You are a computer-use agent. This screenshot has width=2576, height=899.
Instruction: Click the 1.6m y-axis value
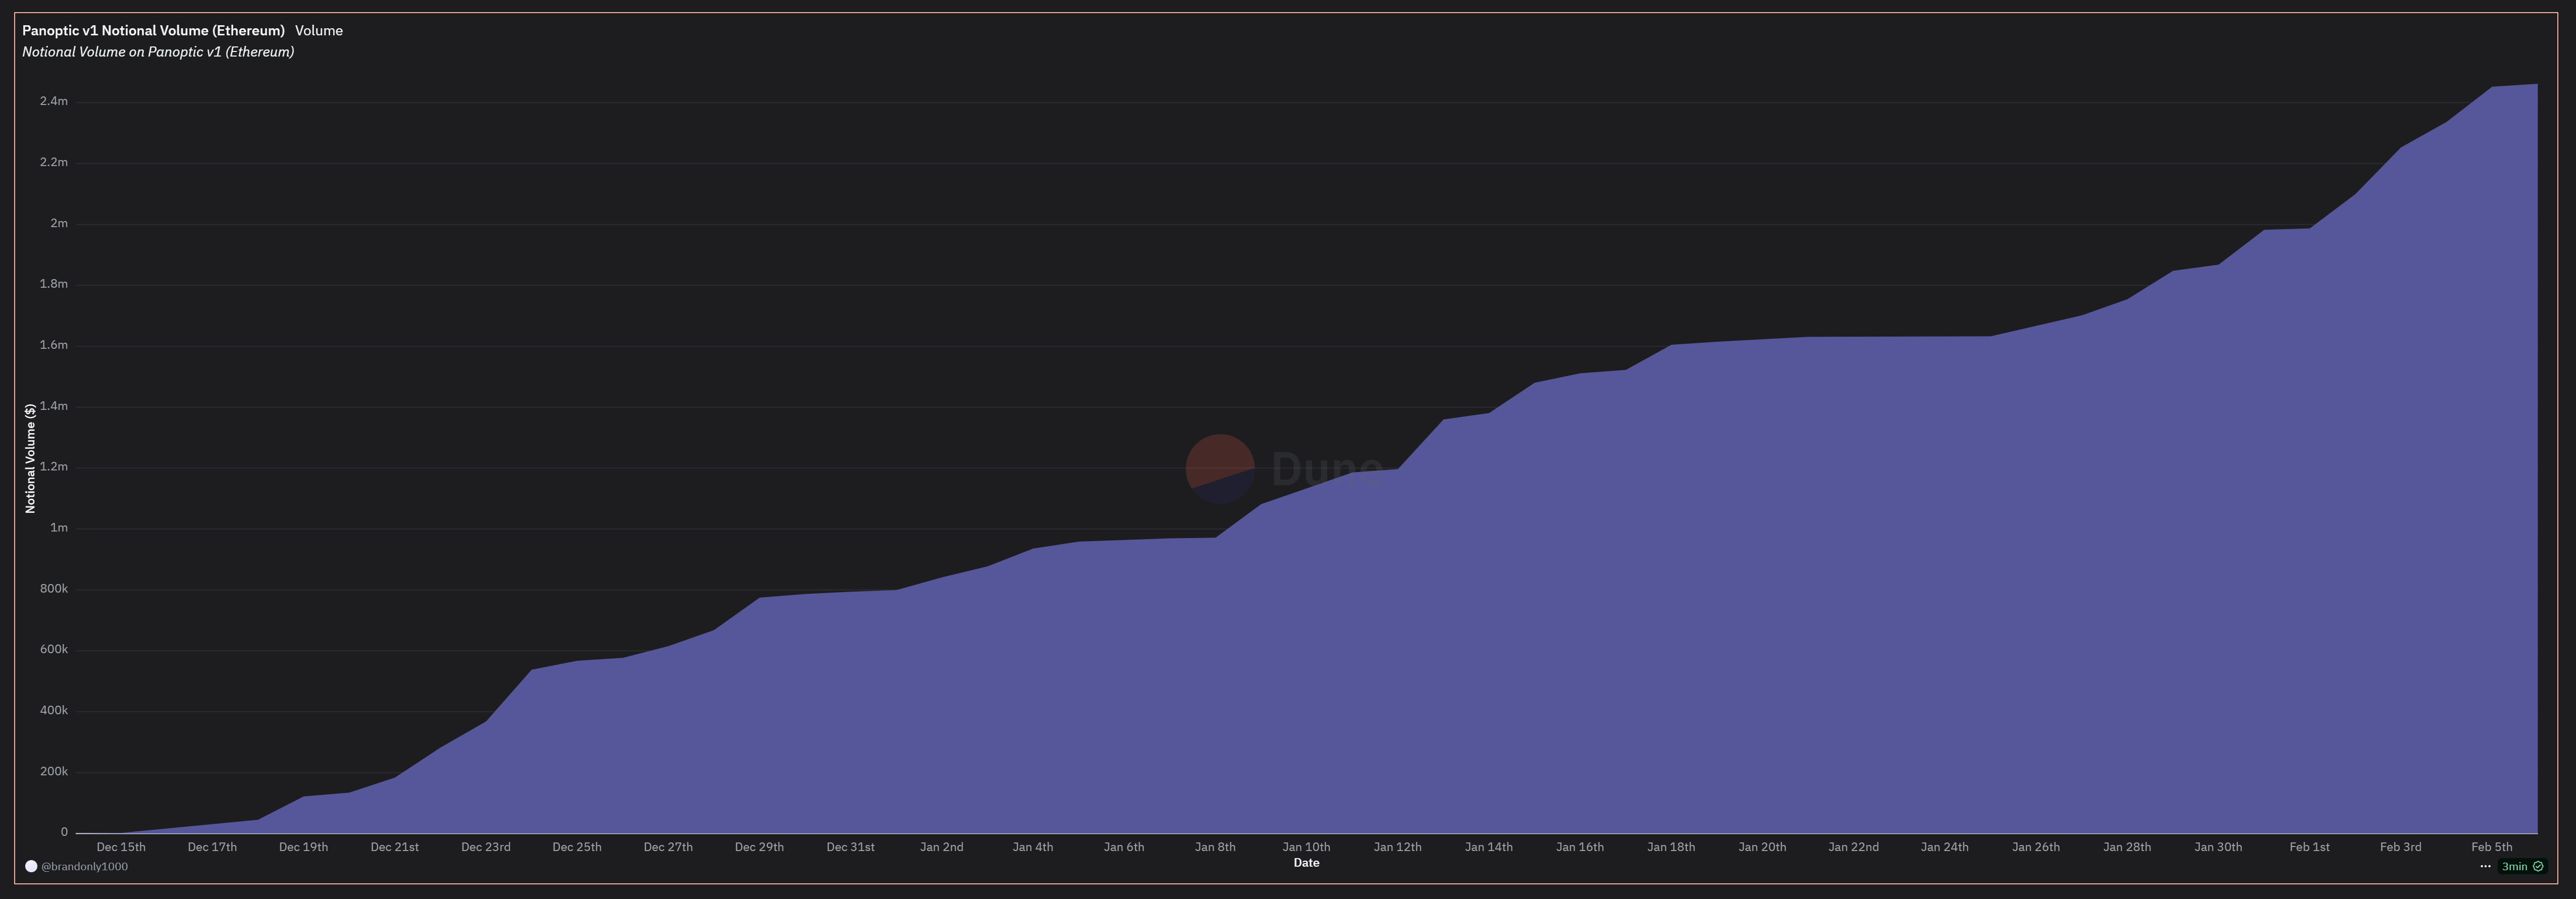coord(54,345)
